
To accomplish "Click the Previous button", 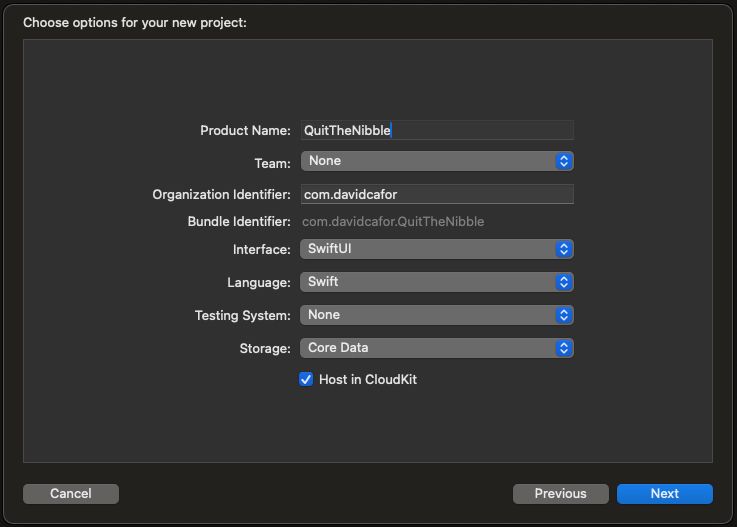I will pos(560,493).
